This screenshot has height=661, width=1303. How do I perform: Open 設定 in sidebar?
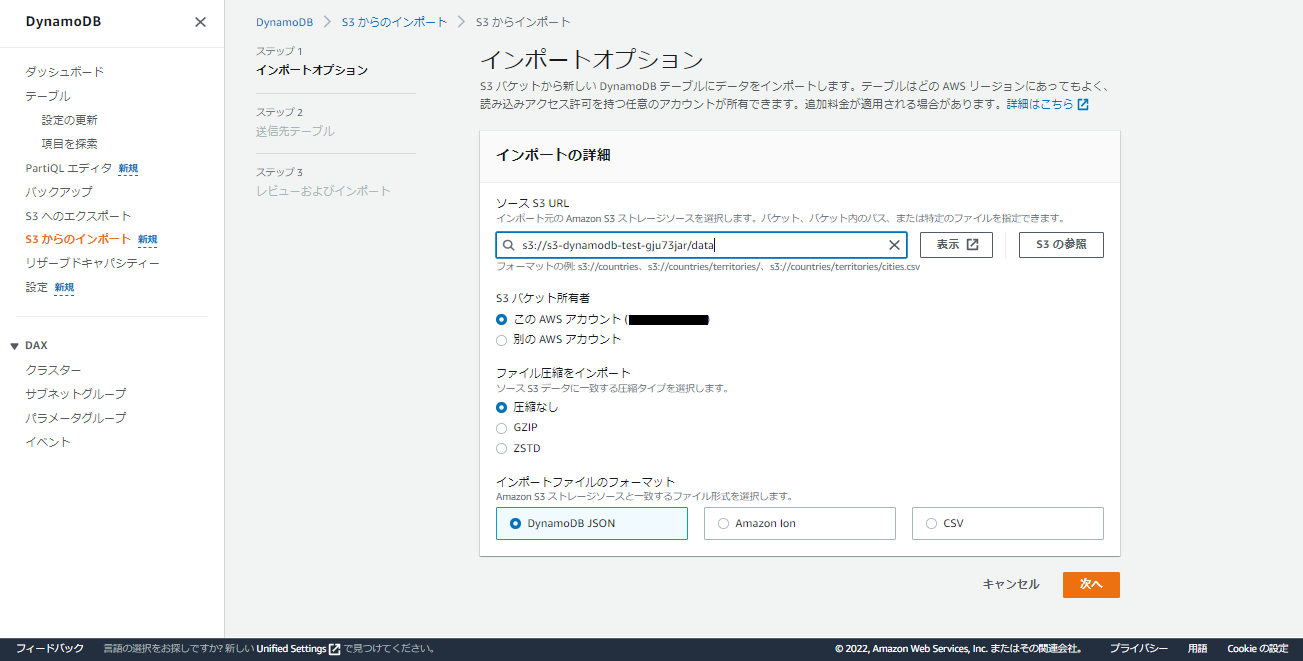tap(37, 287)
